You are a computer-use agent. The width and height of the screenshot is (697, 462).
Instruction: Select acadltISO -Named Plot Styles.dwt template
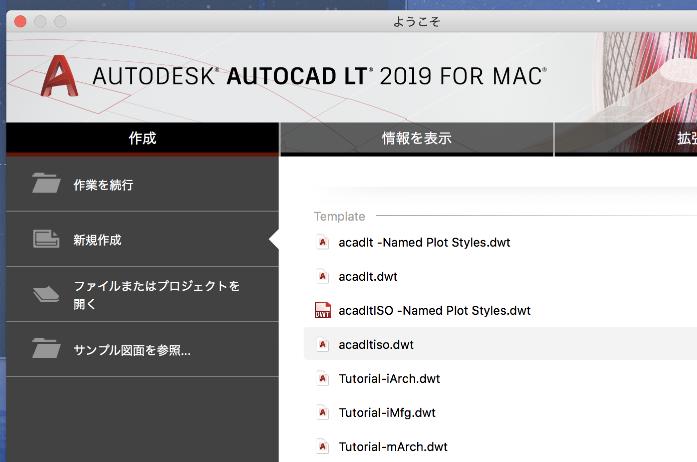tap(434, 311)
